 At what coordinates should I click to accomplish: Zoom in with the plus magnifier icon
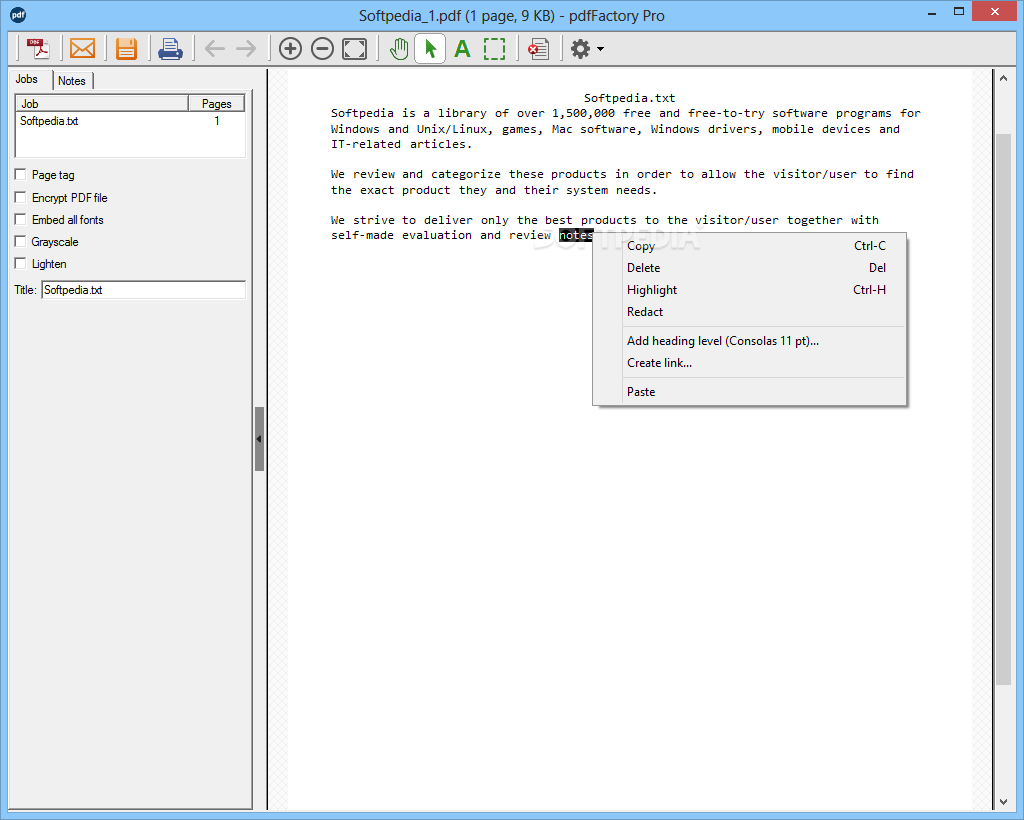point(290,48)
